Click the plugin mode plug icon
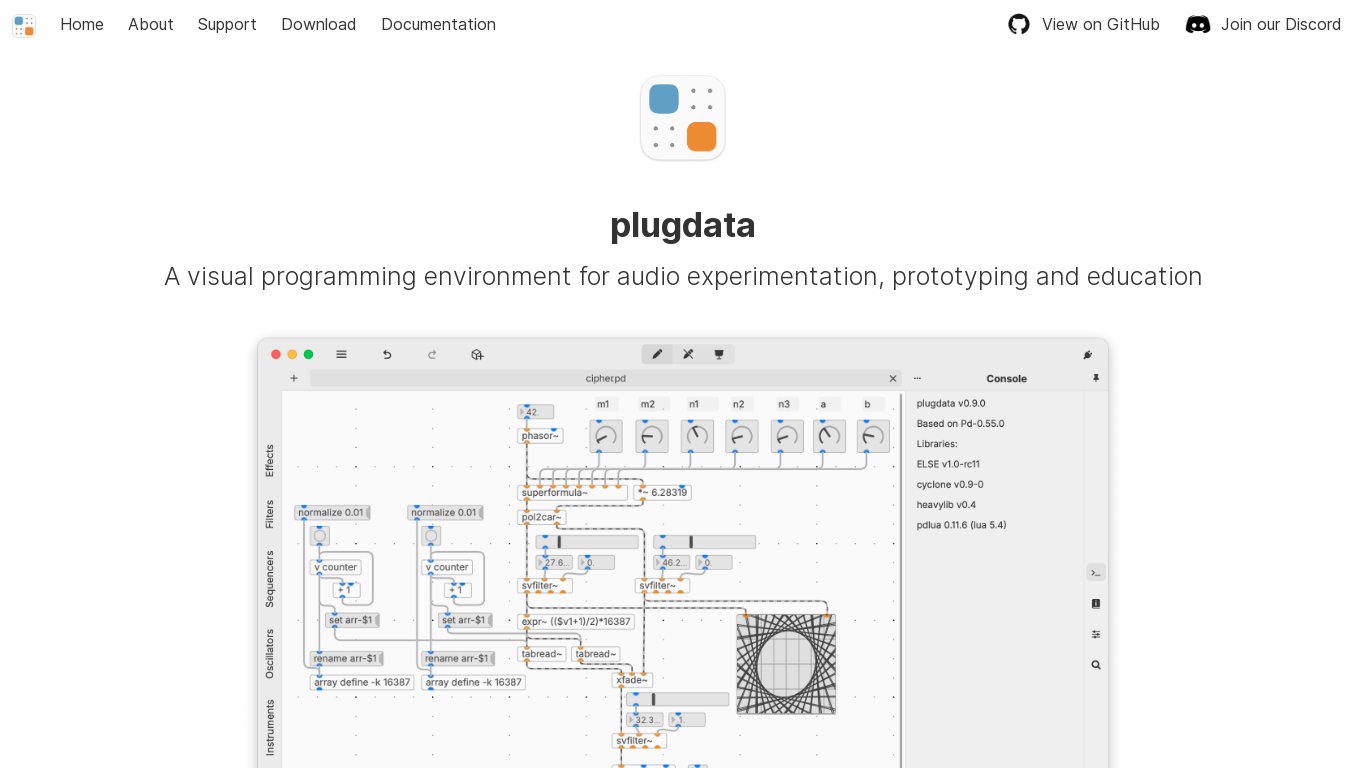Screen dimensions: 1366x768 [1088, 354]
